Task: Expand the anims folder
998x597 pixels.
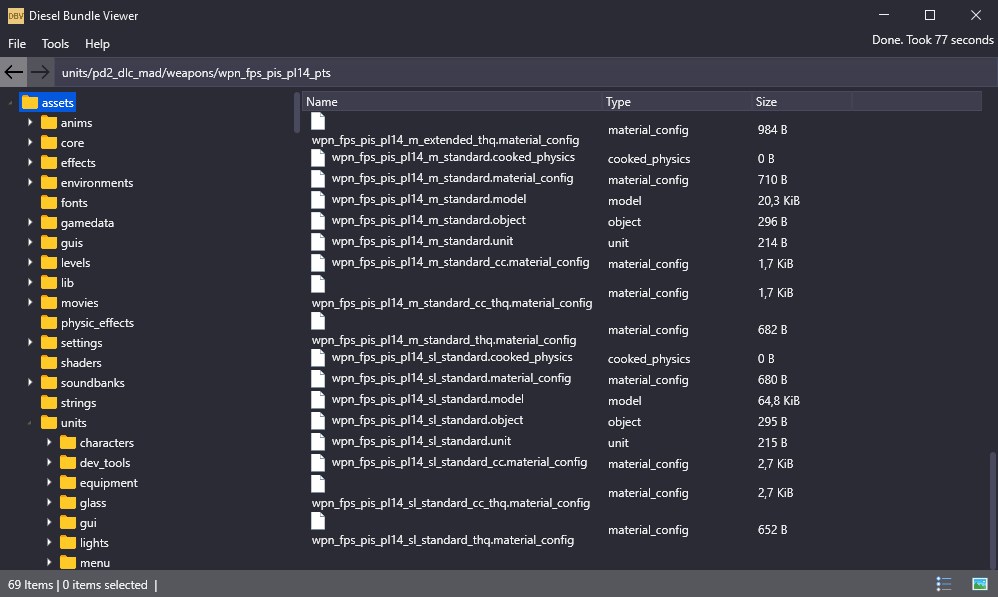Action: pyautogui.click(x=30, y=123)
